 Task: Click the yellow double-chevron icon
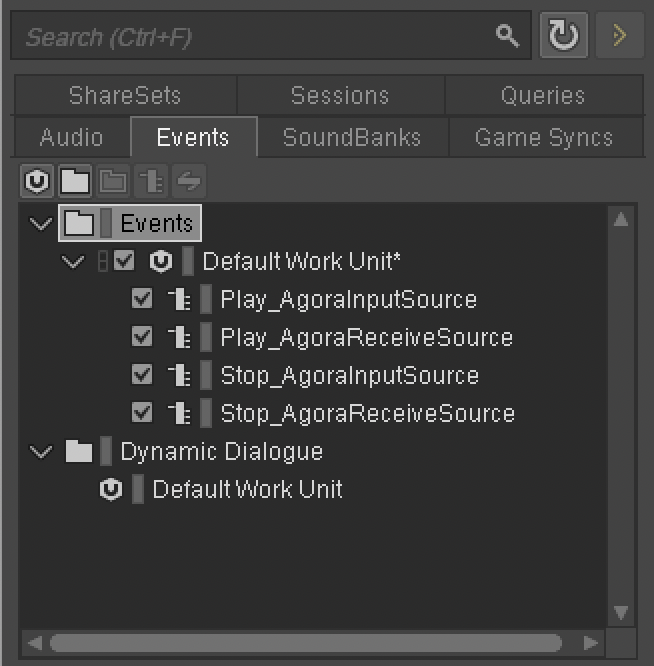[620, 35]
